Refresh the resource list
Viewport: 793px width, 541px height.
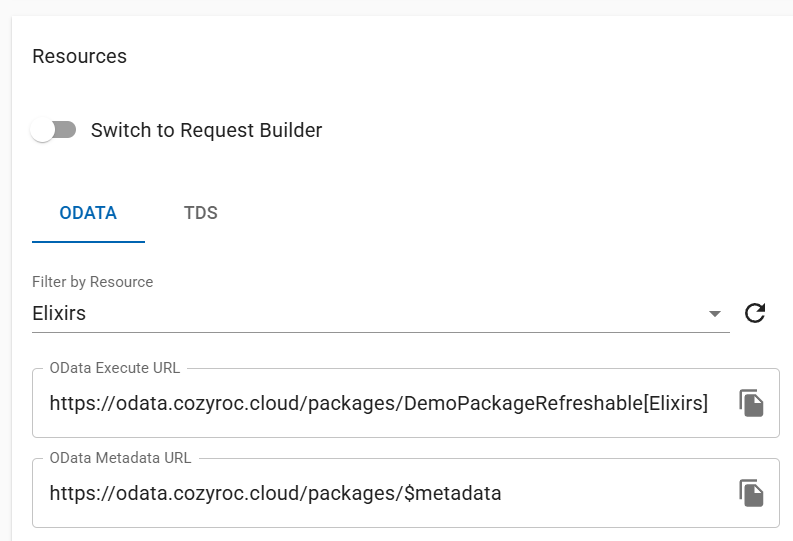point(755,313)
